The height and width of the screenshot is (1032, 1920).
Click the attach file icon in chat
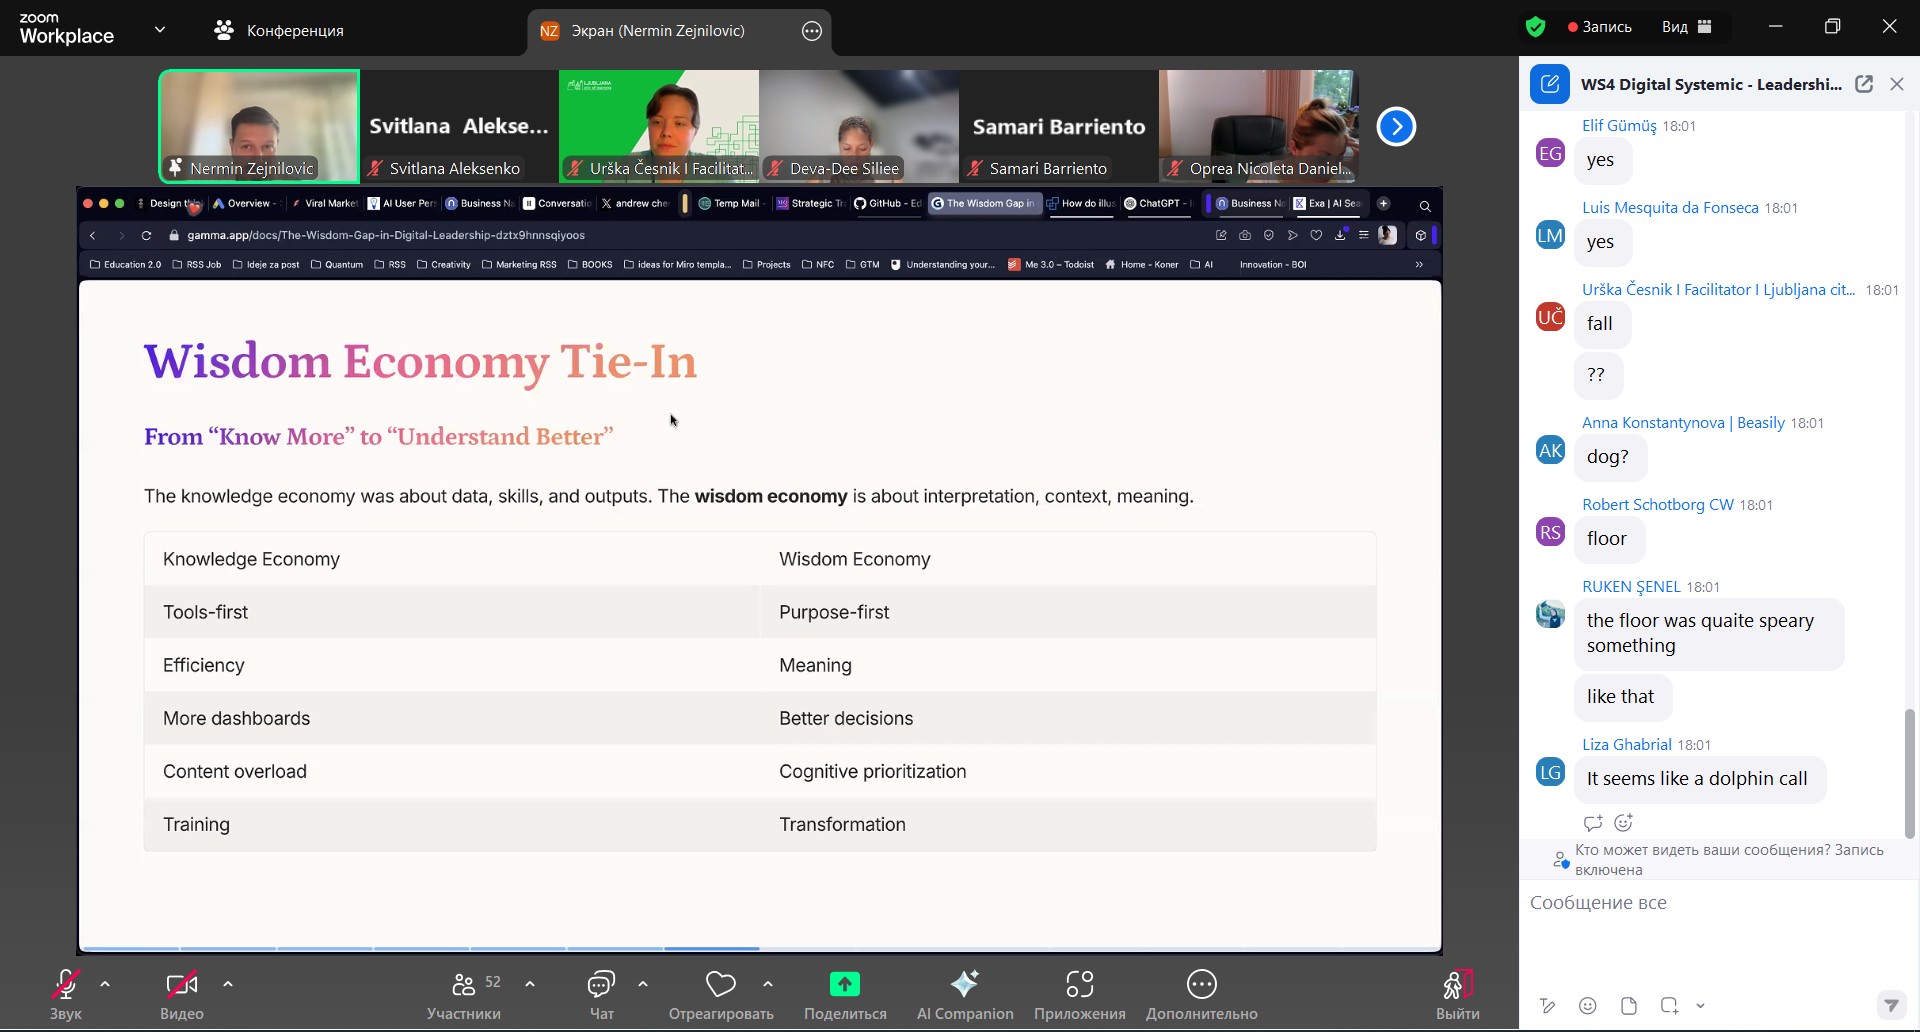(1629, 1006)
